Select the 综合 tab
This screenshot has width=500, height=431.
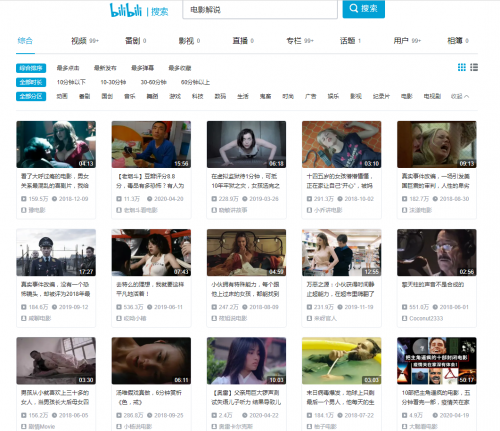[x=25, y=41]
